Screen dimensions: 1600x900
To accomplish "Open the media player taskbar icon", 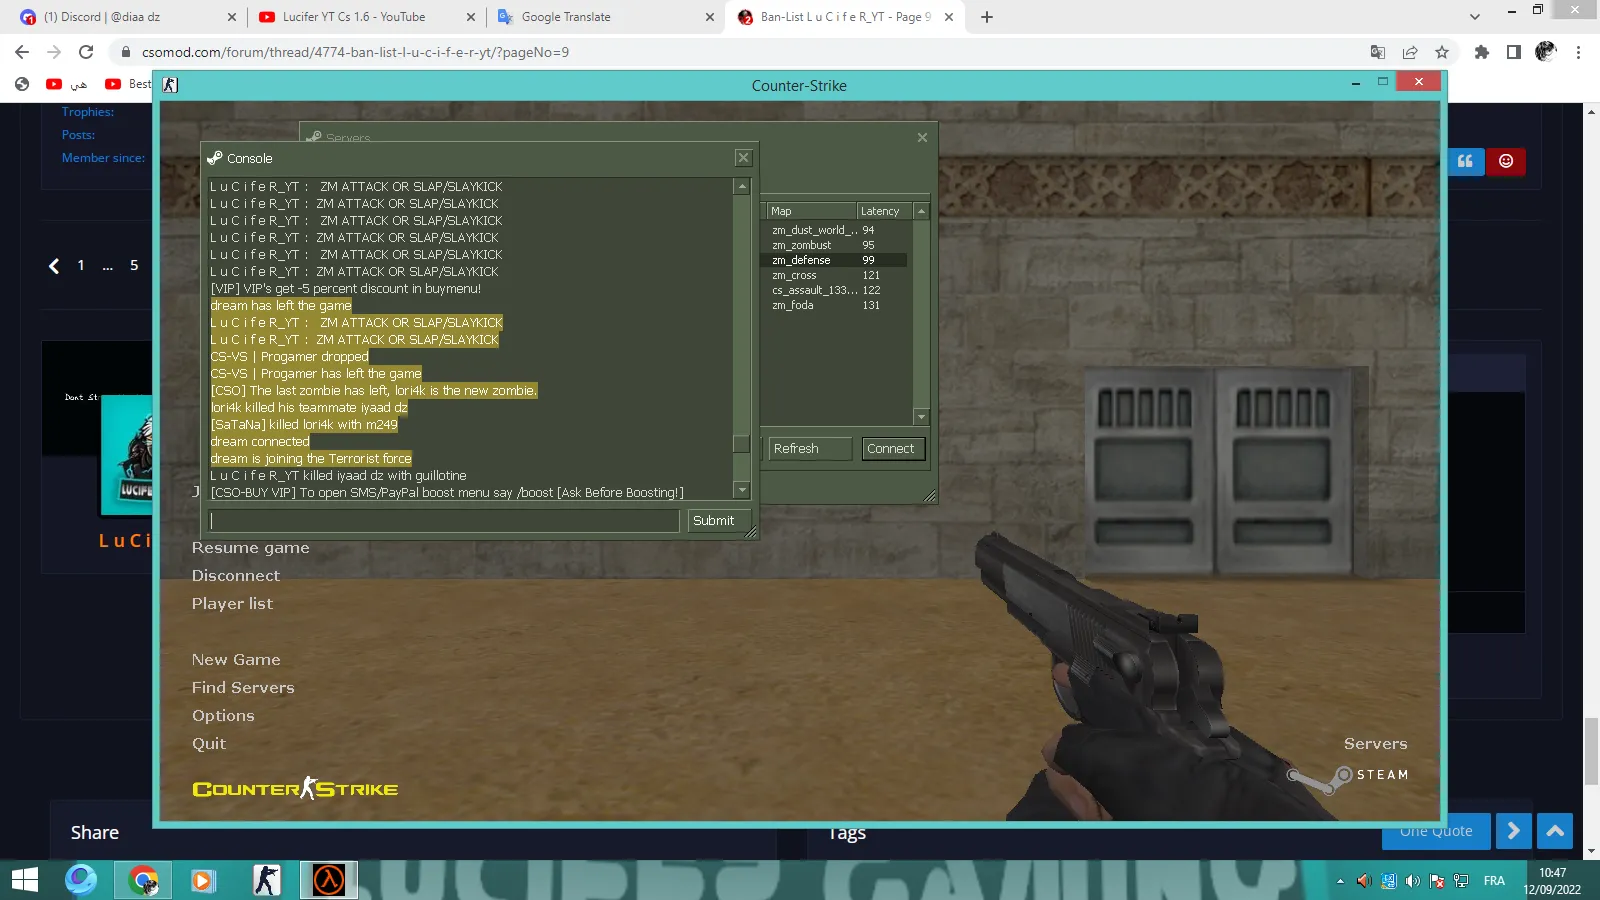I will 203,880.
